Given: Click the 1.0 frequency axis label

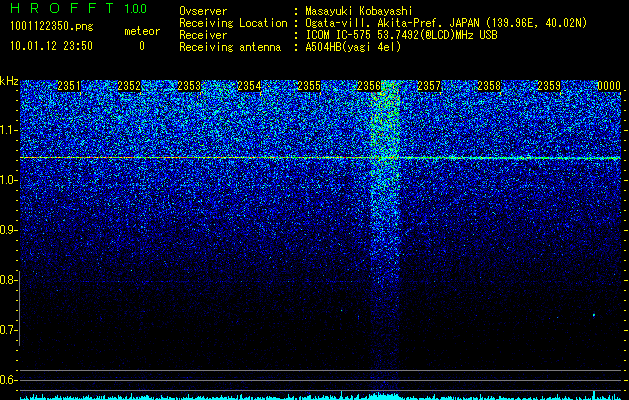Looking at the screenshot, I should (x=8, y=180).
